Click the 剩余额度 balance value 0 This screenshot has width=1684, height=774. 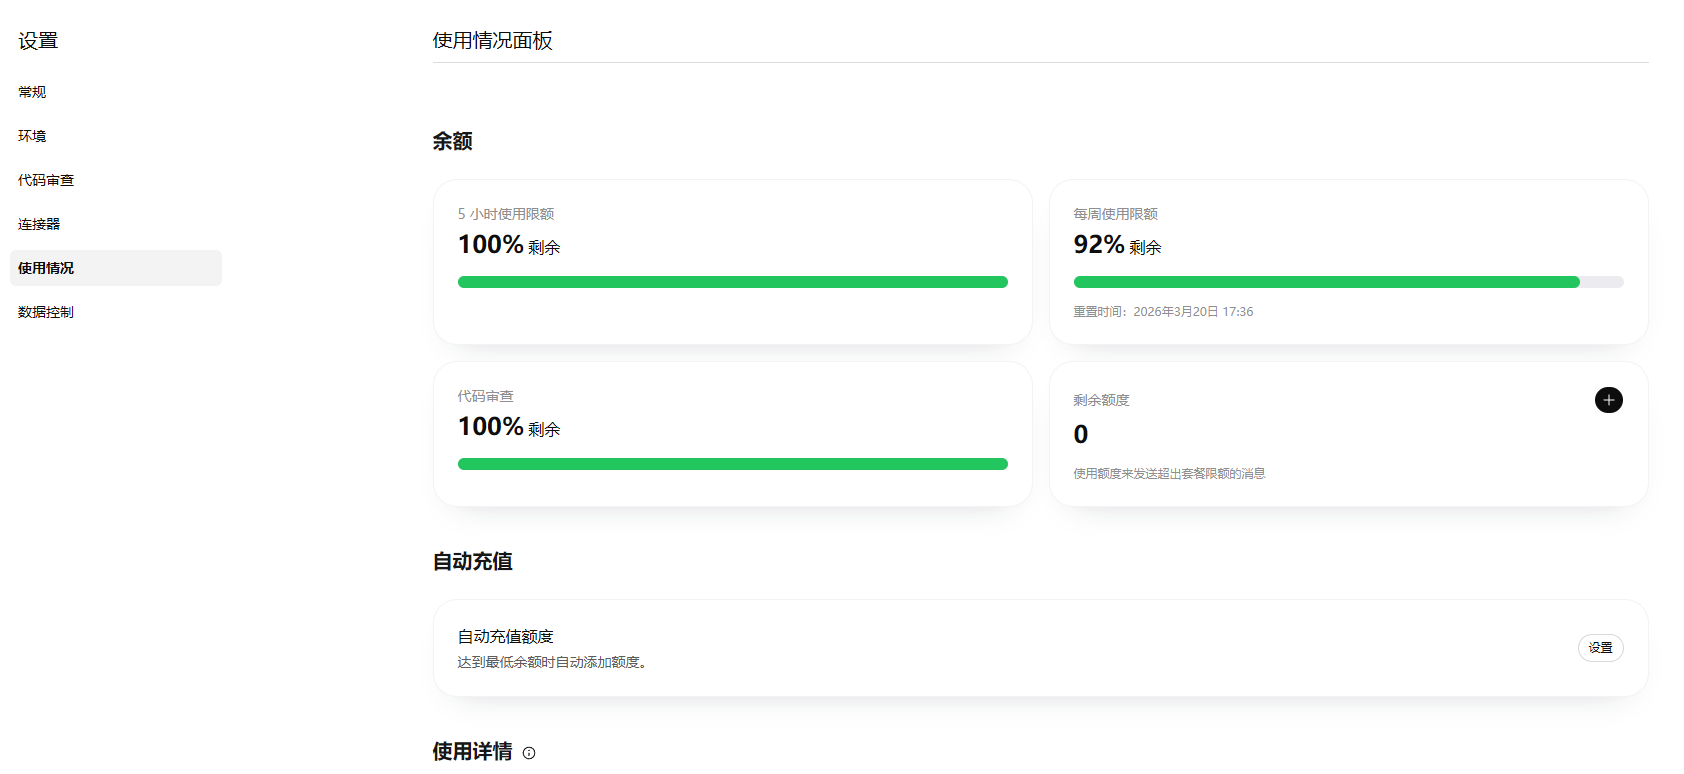(1080, 435)
